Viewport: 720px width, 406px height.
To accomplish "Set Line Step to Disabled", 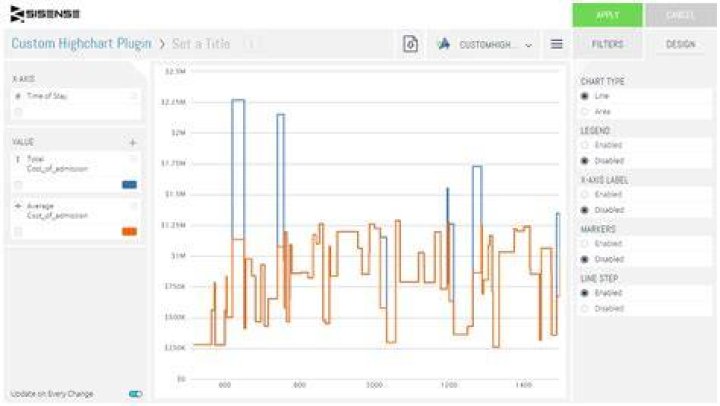I will click(x=584, y=308).
